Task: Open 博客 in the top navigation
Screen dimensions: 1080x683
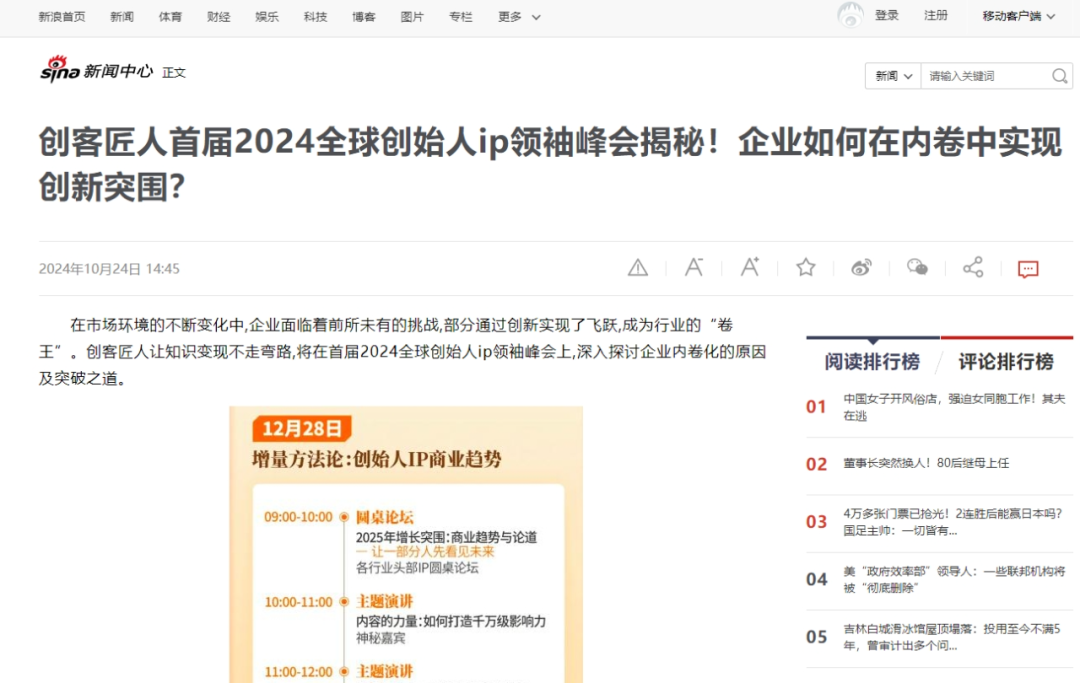Action: tap(364, 17)
